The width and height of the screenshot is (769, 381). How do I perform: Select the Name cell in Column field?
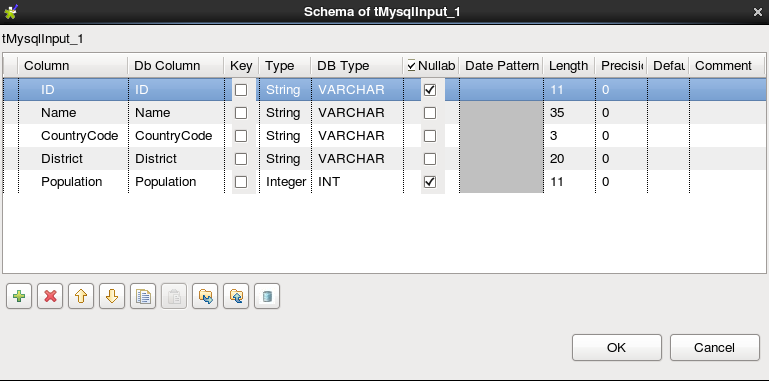point(74,113)
